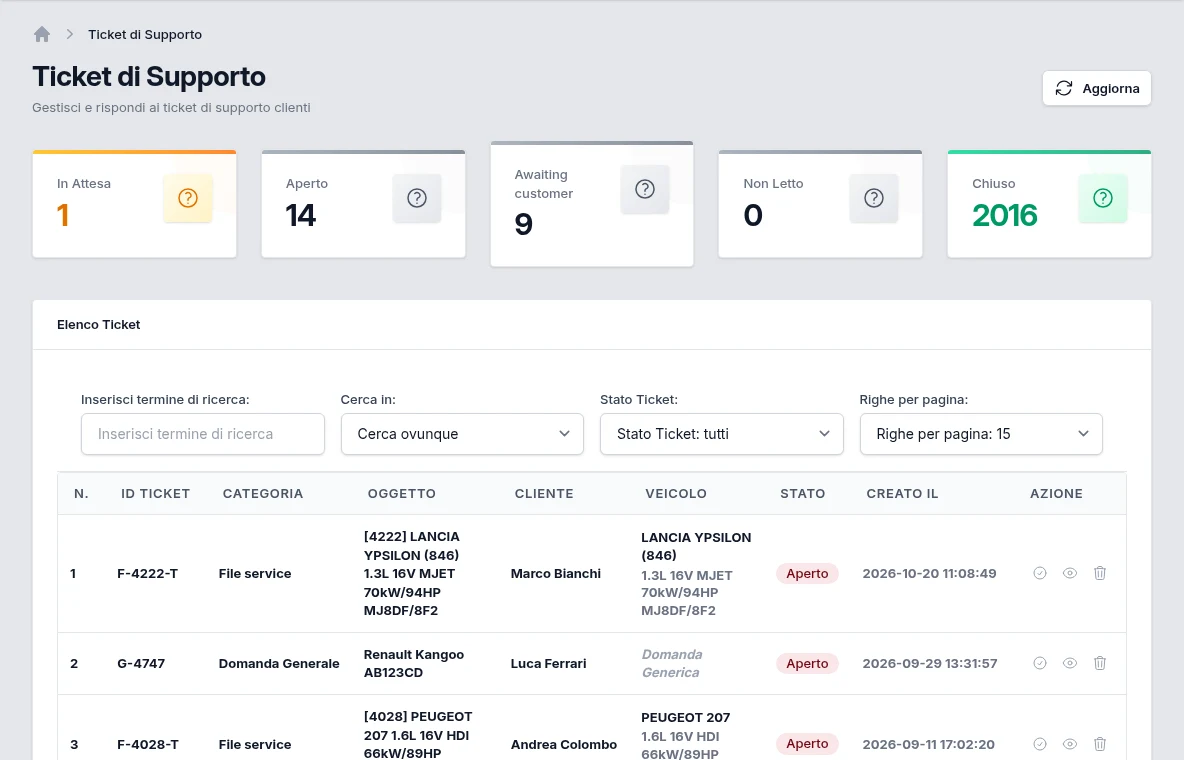Select the Non Letto stat card
The height and width of the screenshot is (760, 1184).
coord(821,204)
